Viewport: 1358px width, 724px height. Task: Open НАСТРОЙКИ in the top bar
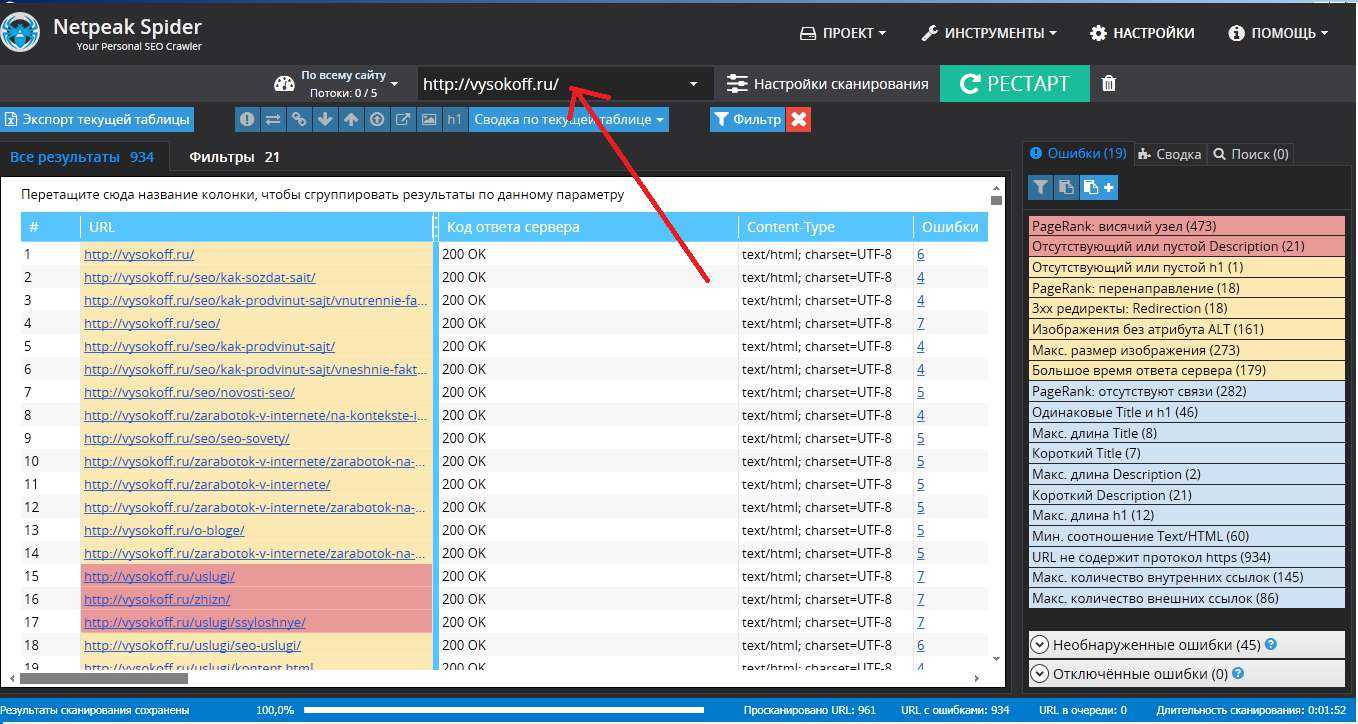(x=1142, y=33)
